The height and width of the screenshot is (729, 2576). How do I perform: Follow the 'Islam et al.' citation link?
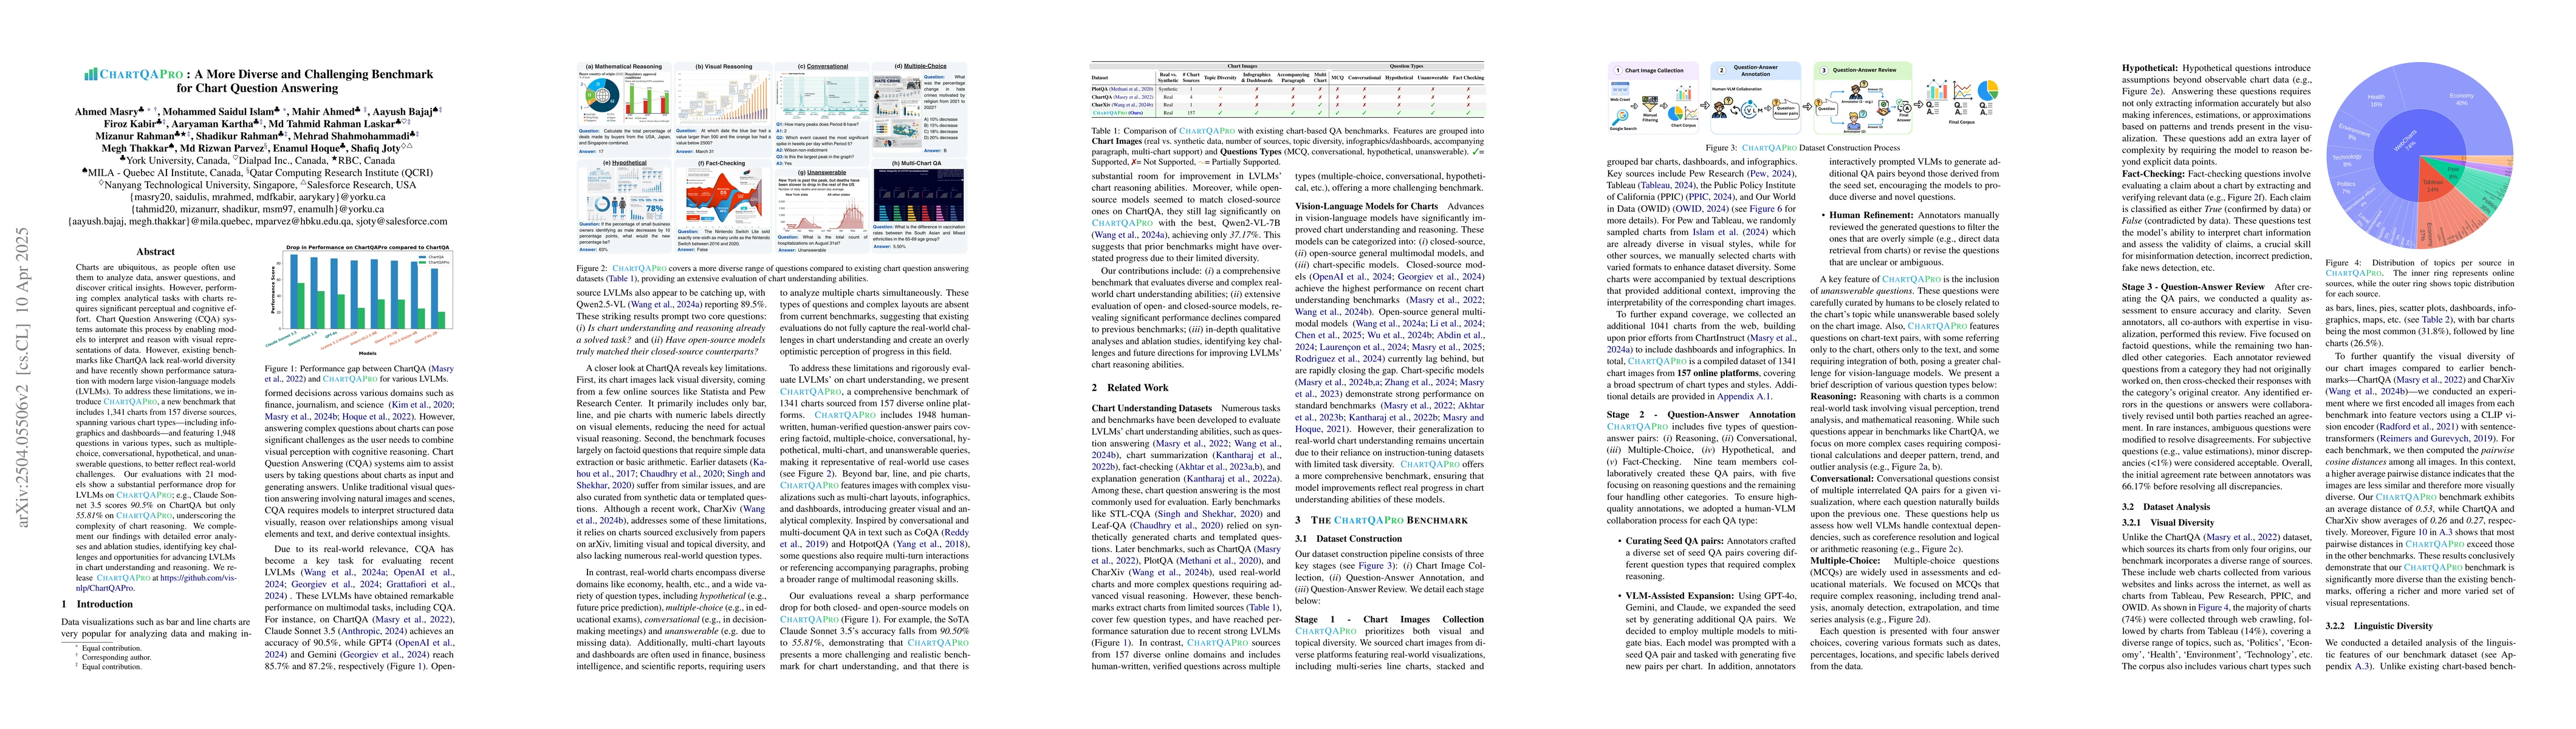(x=1715, y=233)
